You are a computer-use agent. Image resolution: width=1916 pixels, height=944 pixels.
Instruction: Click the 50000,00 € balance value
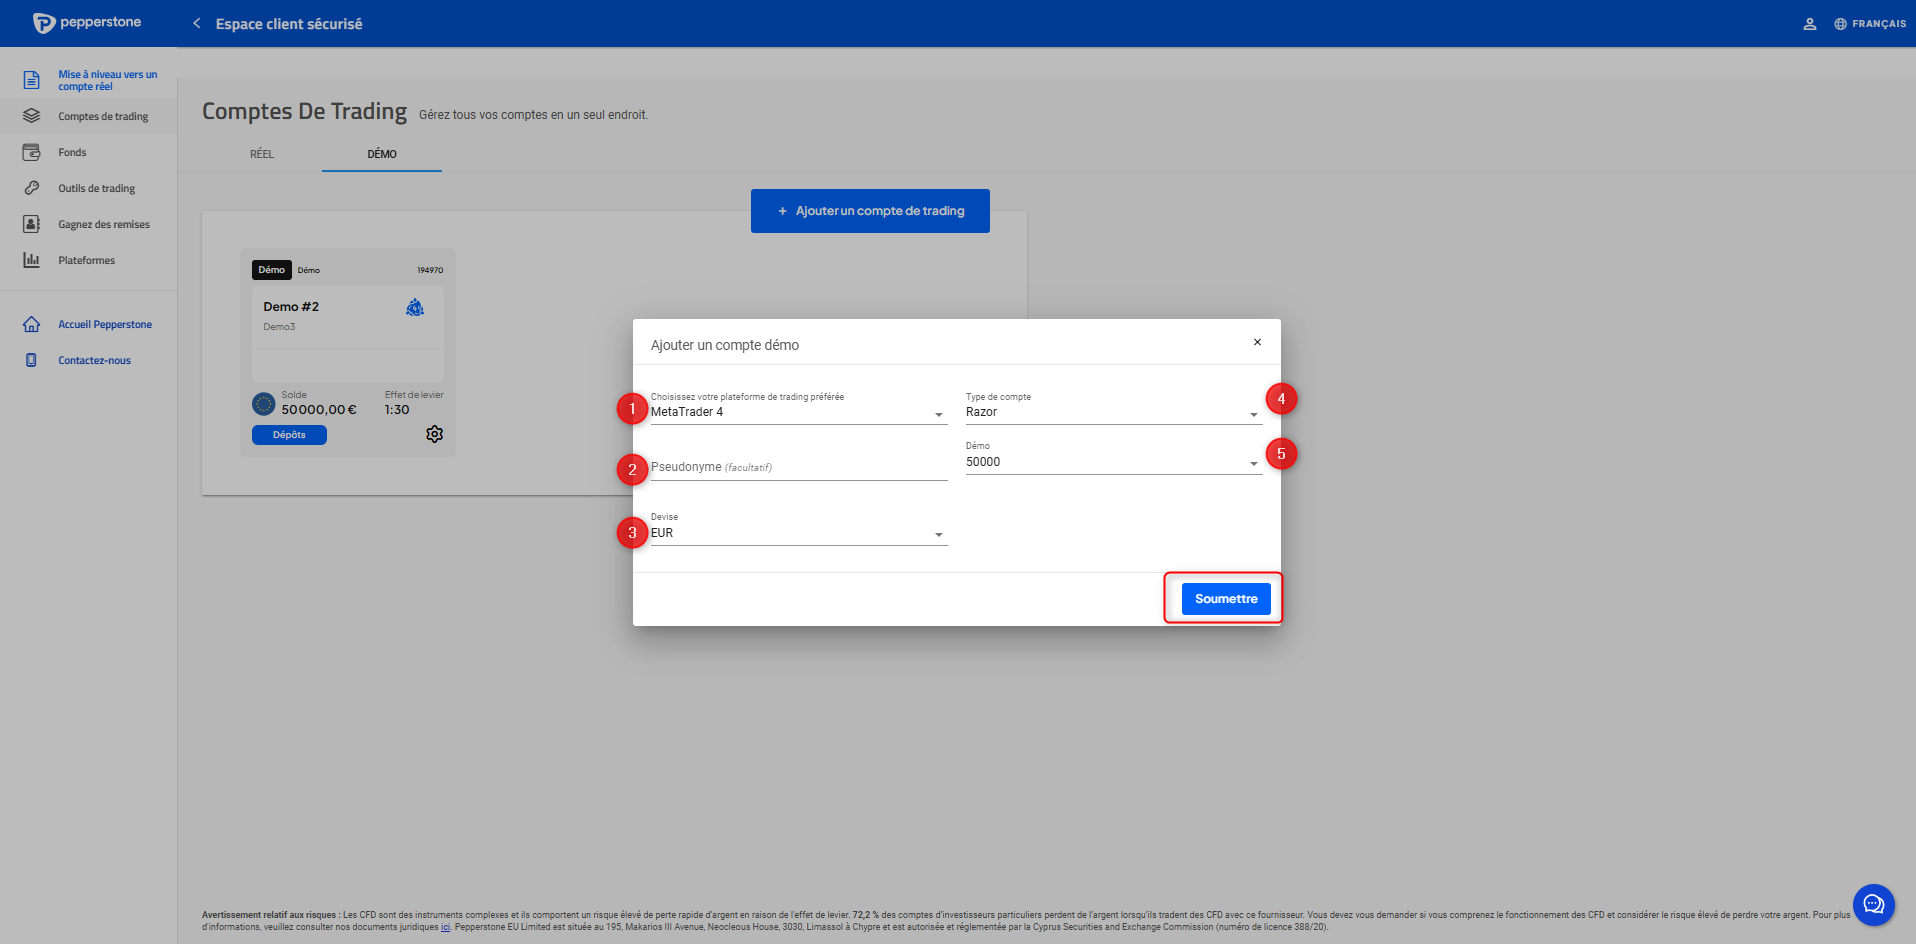(319, 410)
